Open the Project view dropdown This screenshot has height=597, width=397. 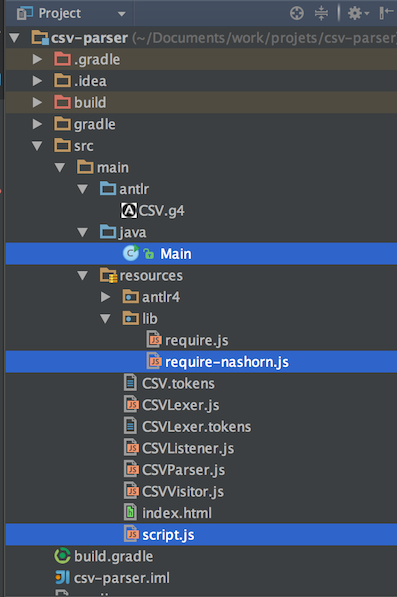(71, 14)
